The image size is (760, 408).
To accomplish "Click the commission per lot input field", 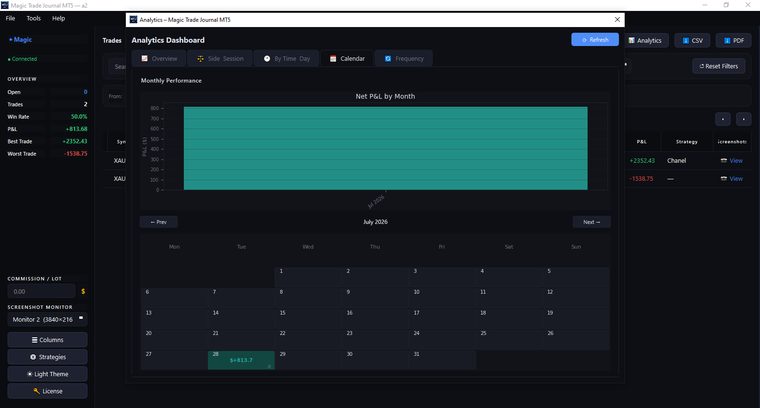I will point(41,292).
